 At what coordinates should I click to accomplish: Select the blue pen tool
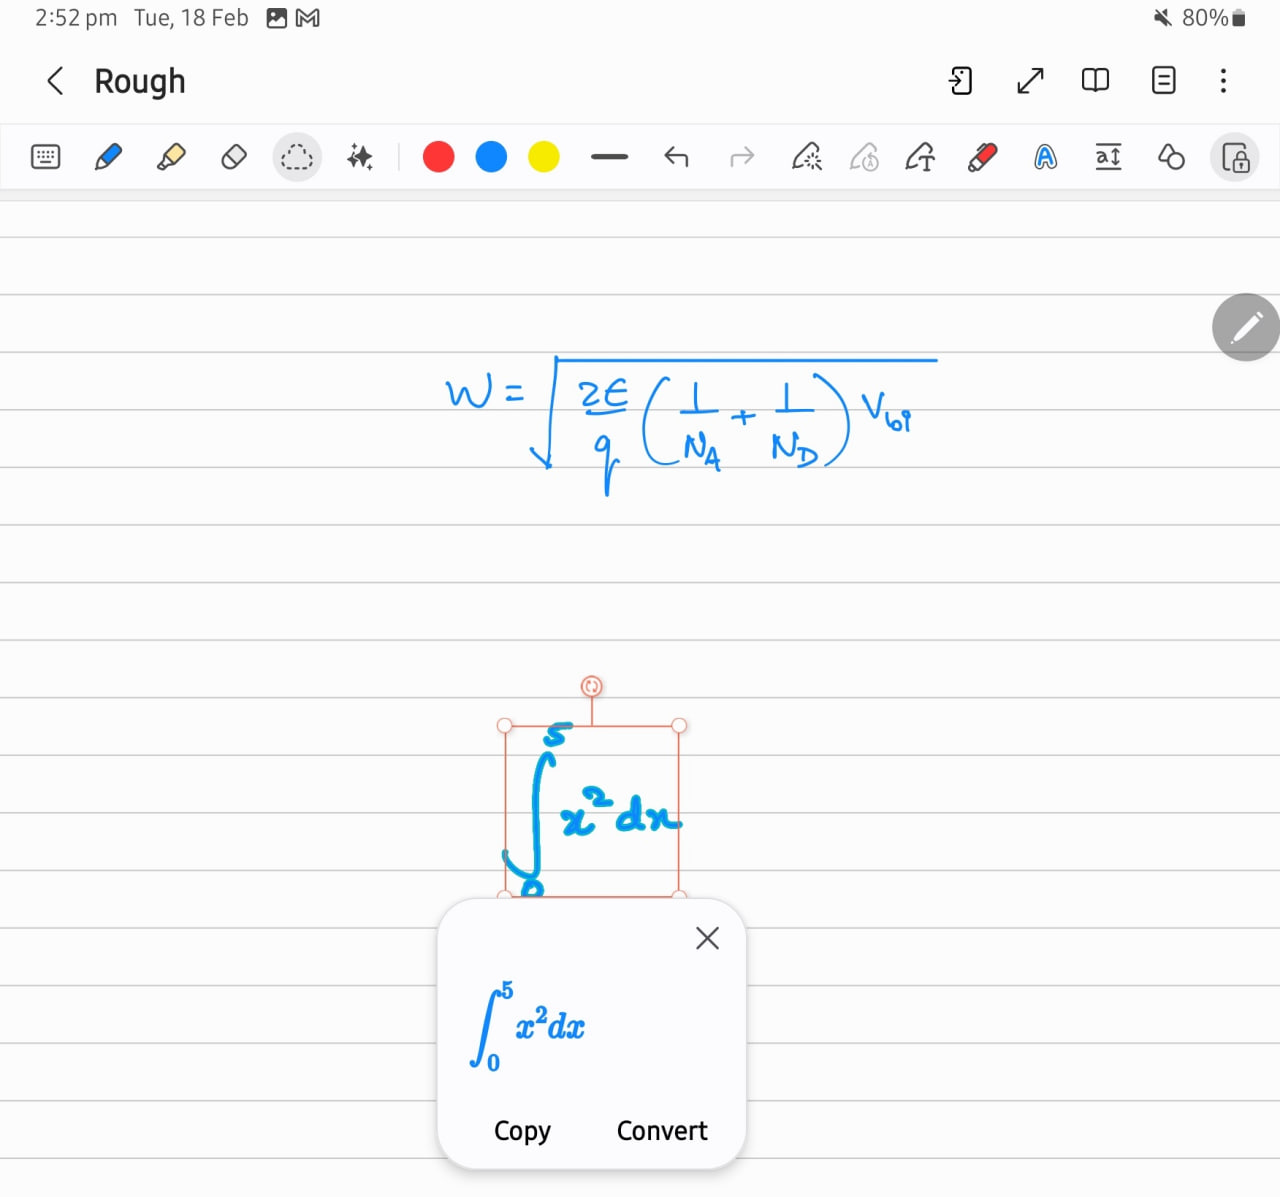[108, 157]
